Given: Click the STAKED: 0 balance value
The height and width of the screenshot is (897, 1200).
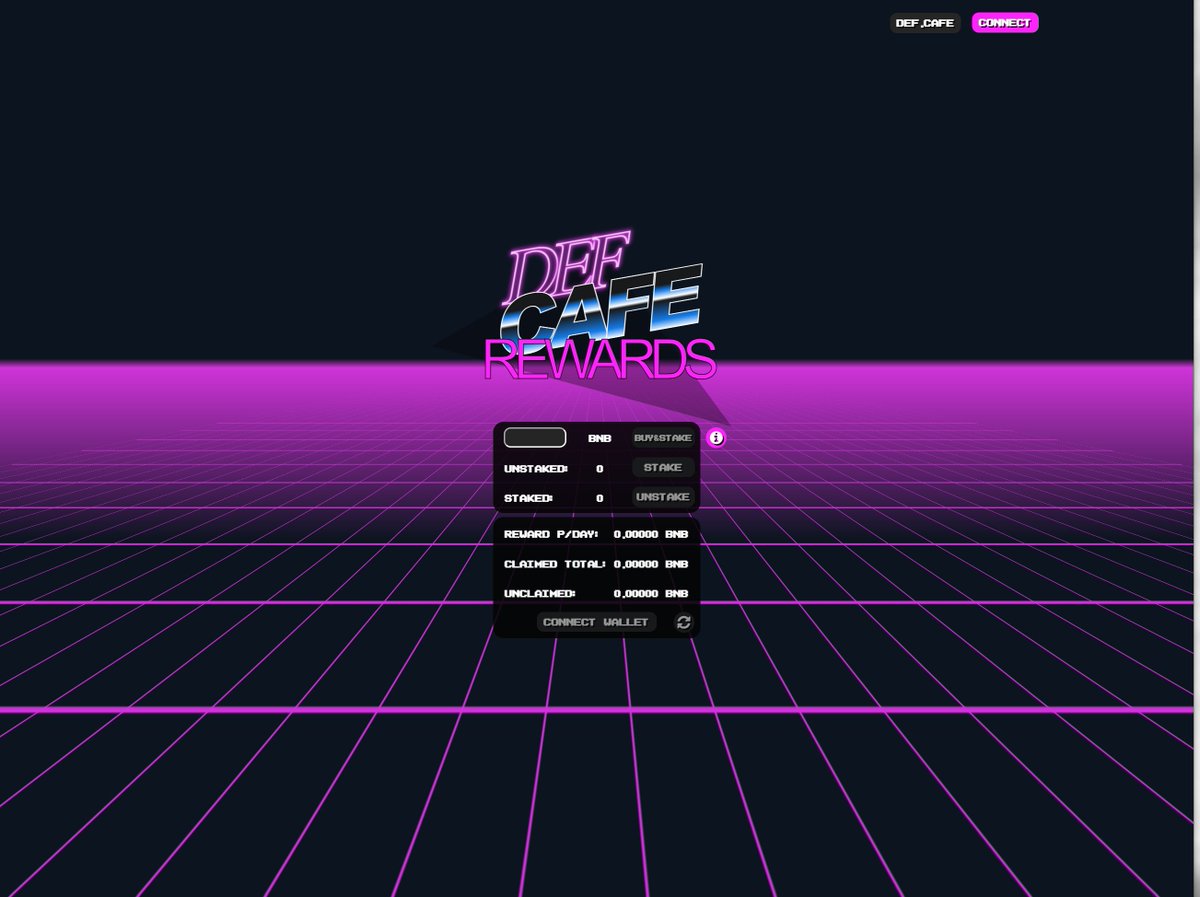Looking at the screenshot, I should 598,497.
